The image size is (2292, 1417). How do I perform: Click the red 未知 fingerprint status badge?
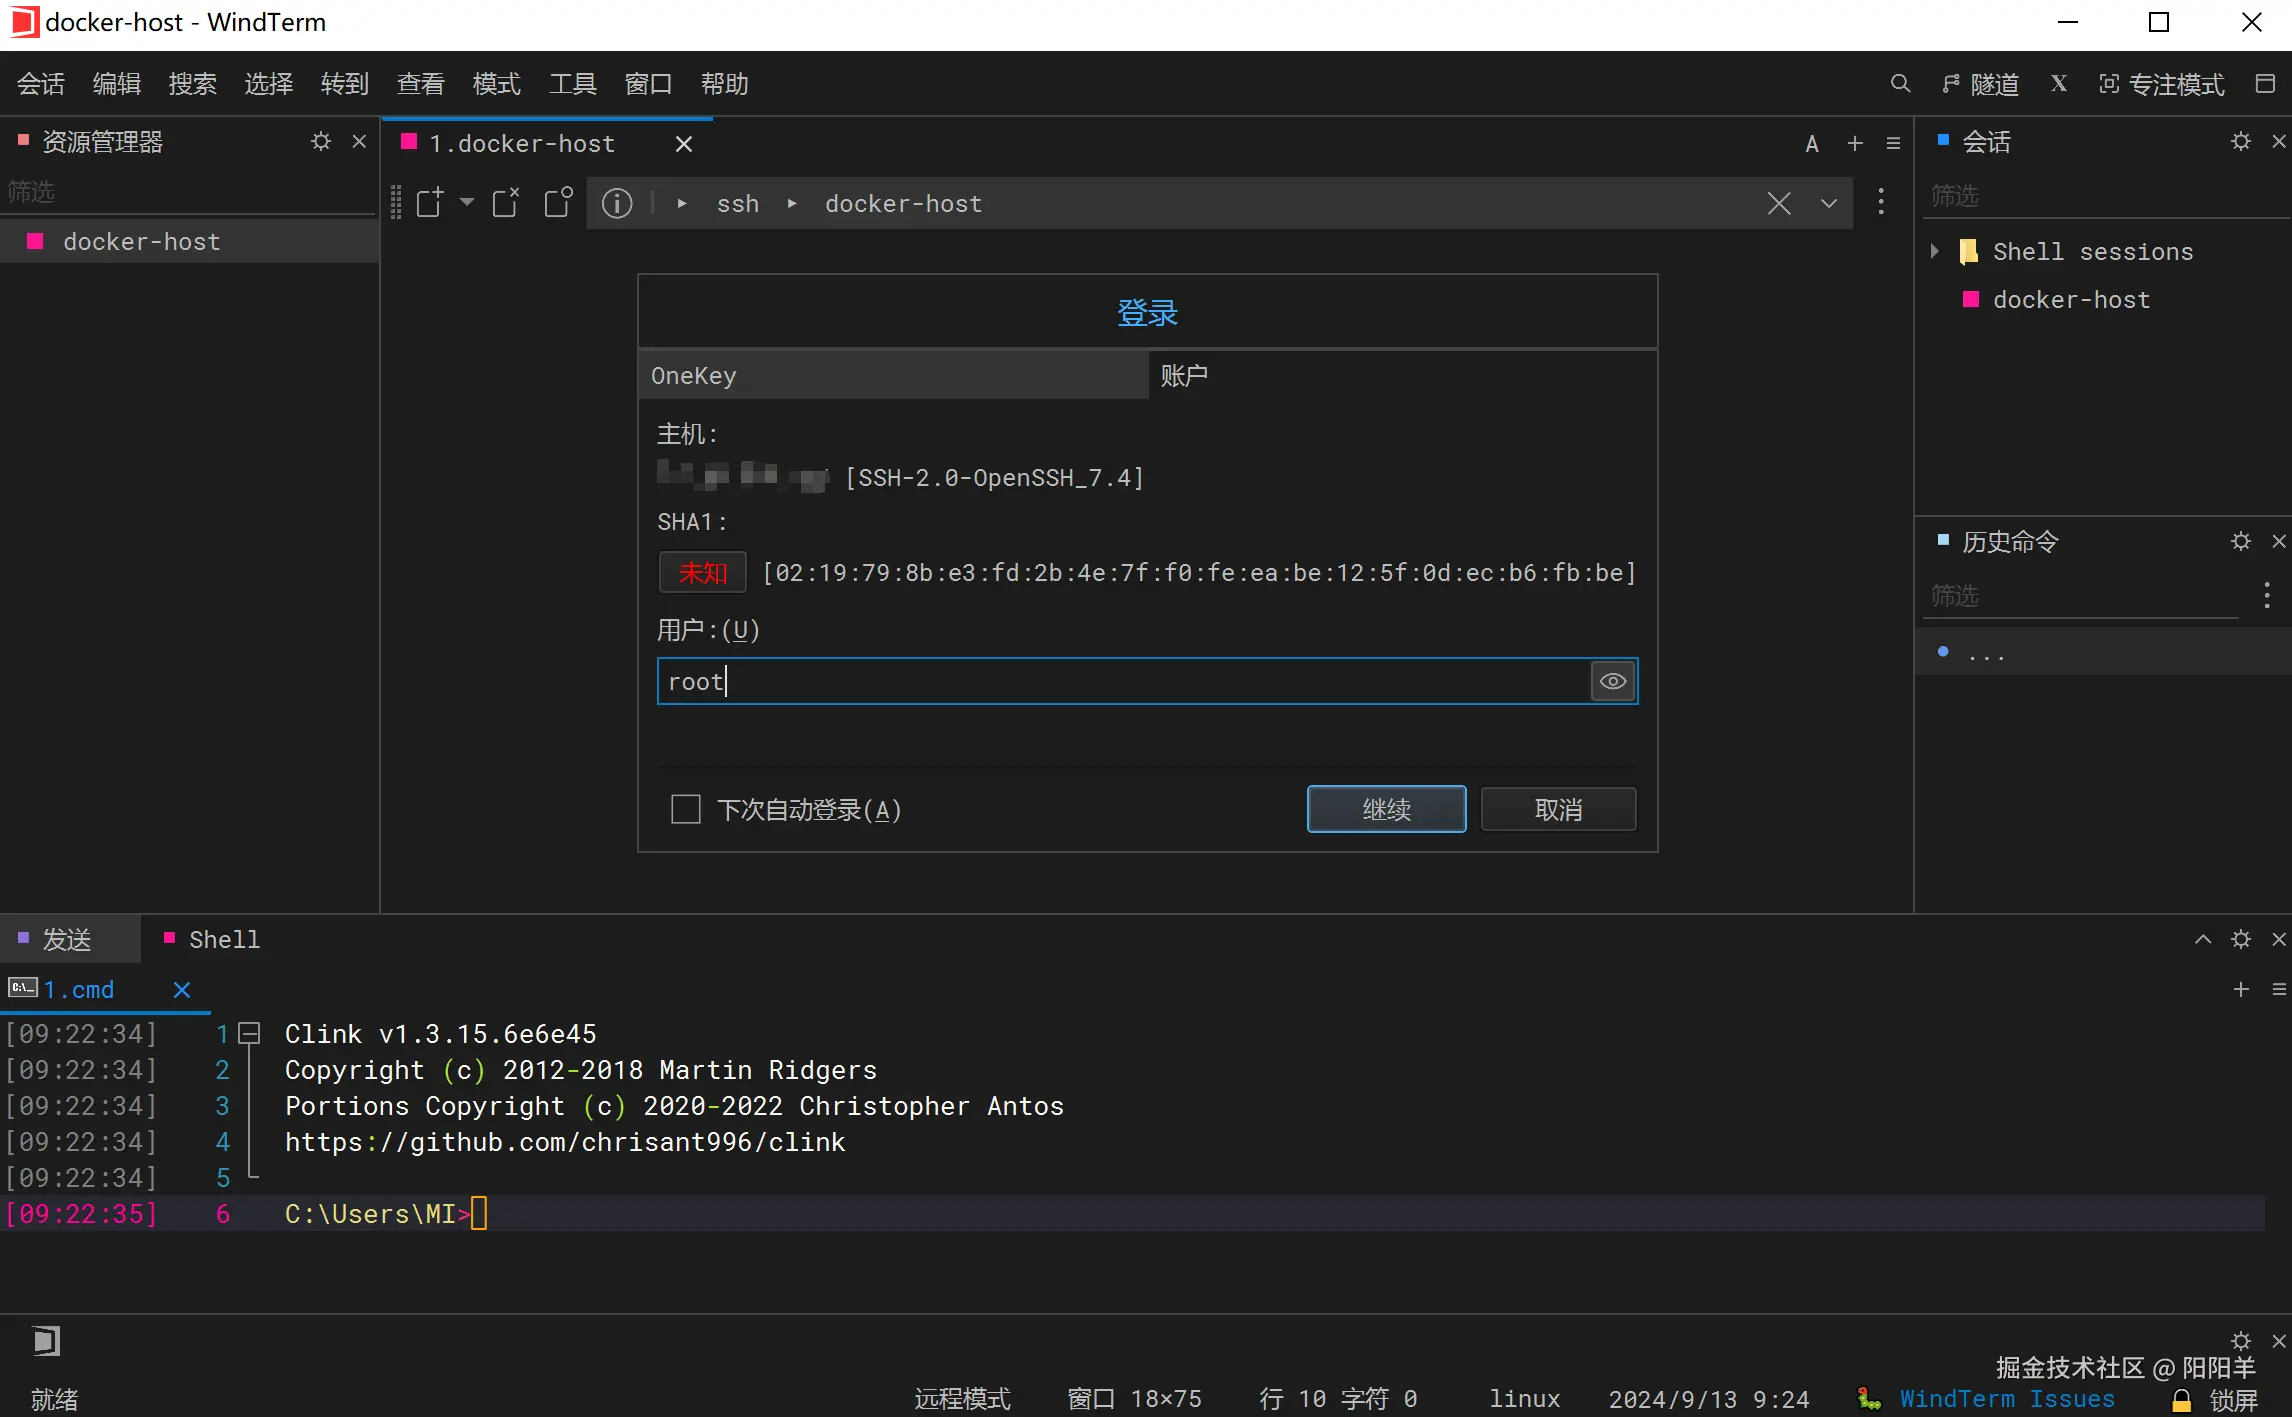[x=702, y=573]
